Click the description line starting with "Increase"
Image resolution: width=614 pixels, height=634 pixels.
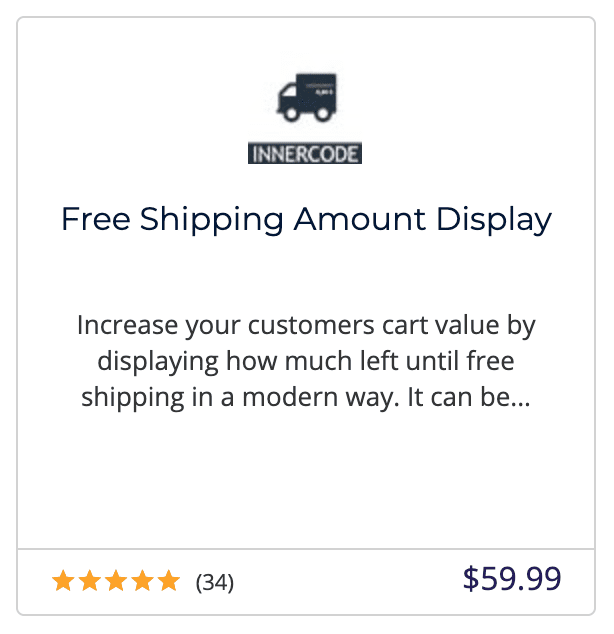click(x=306, y=326)
